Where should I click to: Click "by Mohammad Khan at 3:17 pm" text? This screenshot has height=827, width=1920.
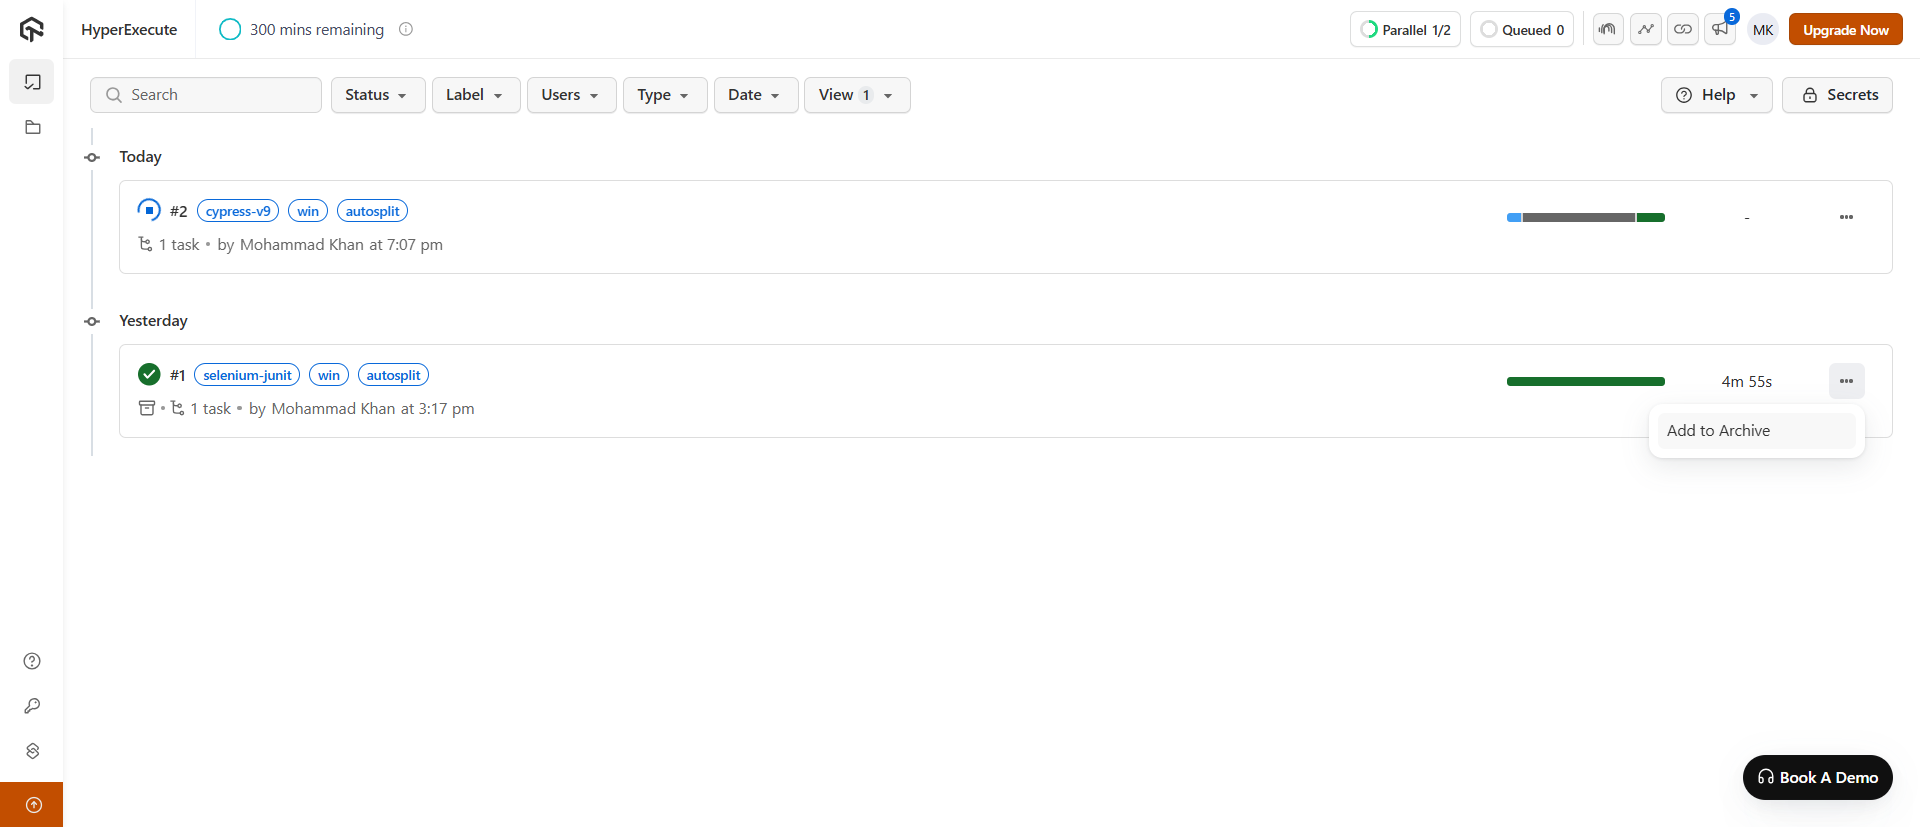[x=362, y=409]
